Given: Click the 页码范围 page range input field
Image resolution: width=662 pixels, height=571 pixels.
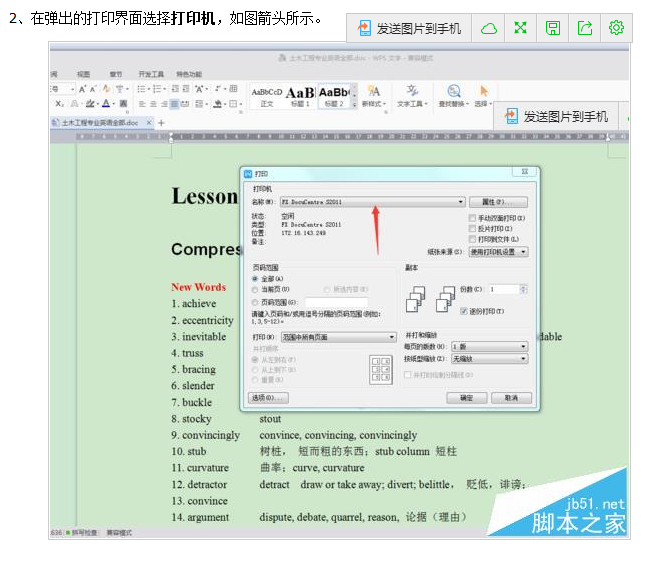Looking at the screenshot, I should click(x=336, y=301).
